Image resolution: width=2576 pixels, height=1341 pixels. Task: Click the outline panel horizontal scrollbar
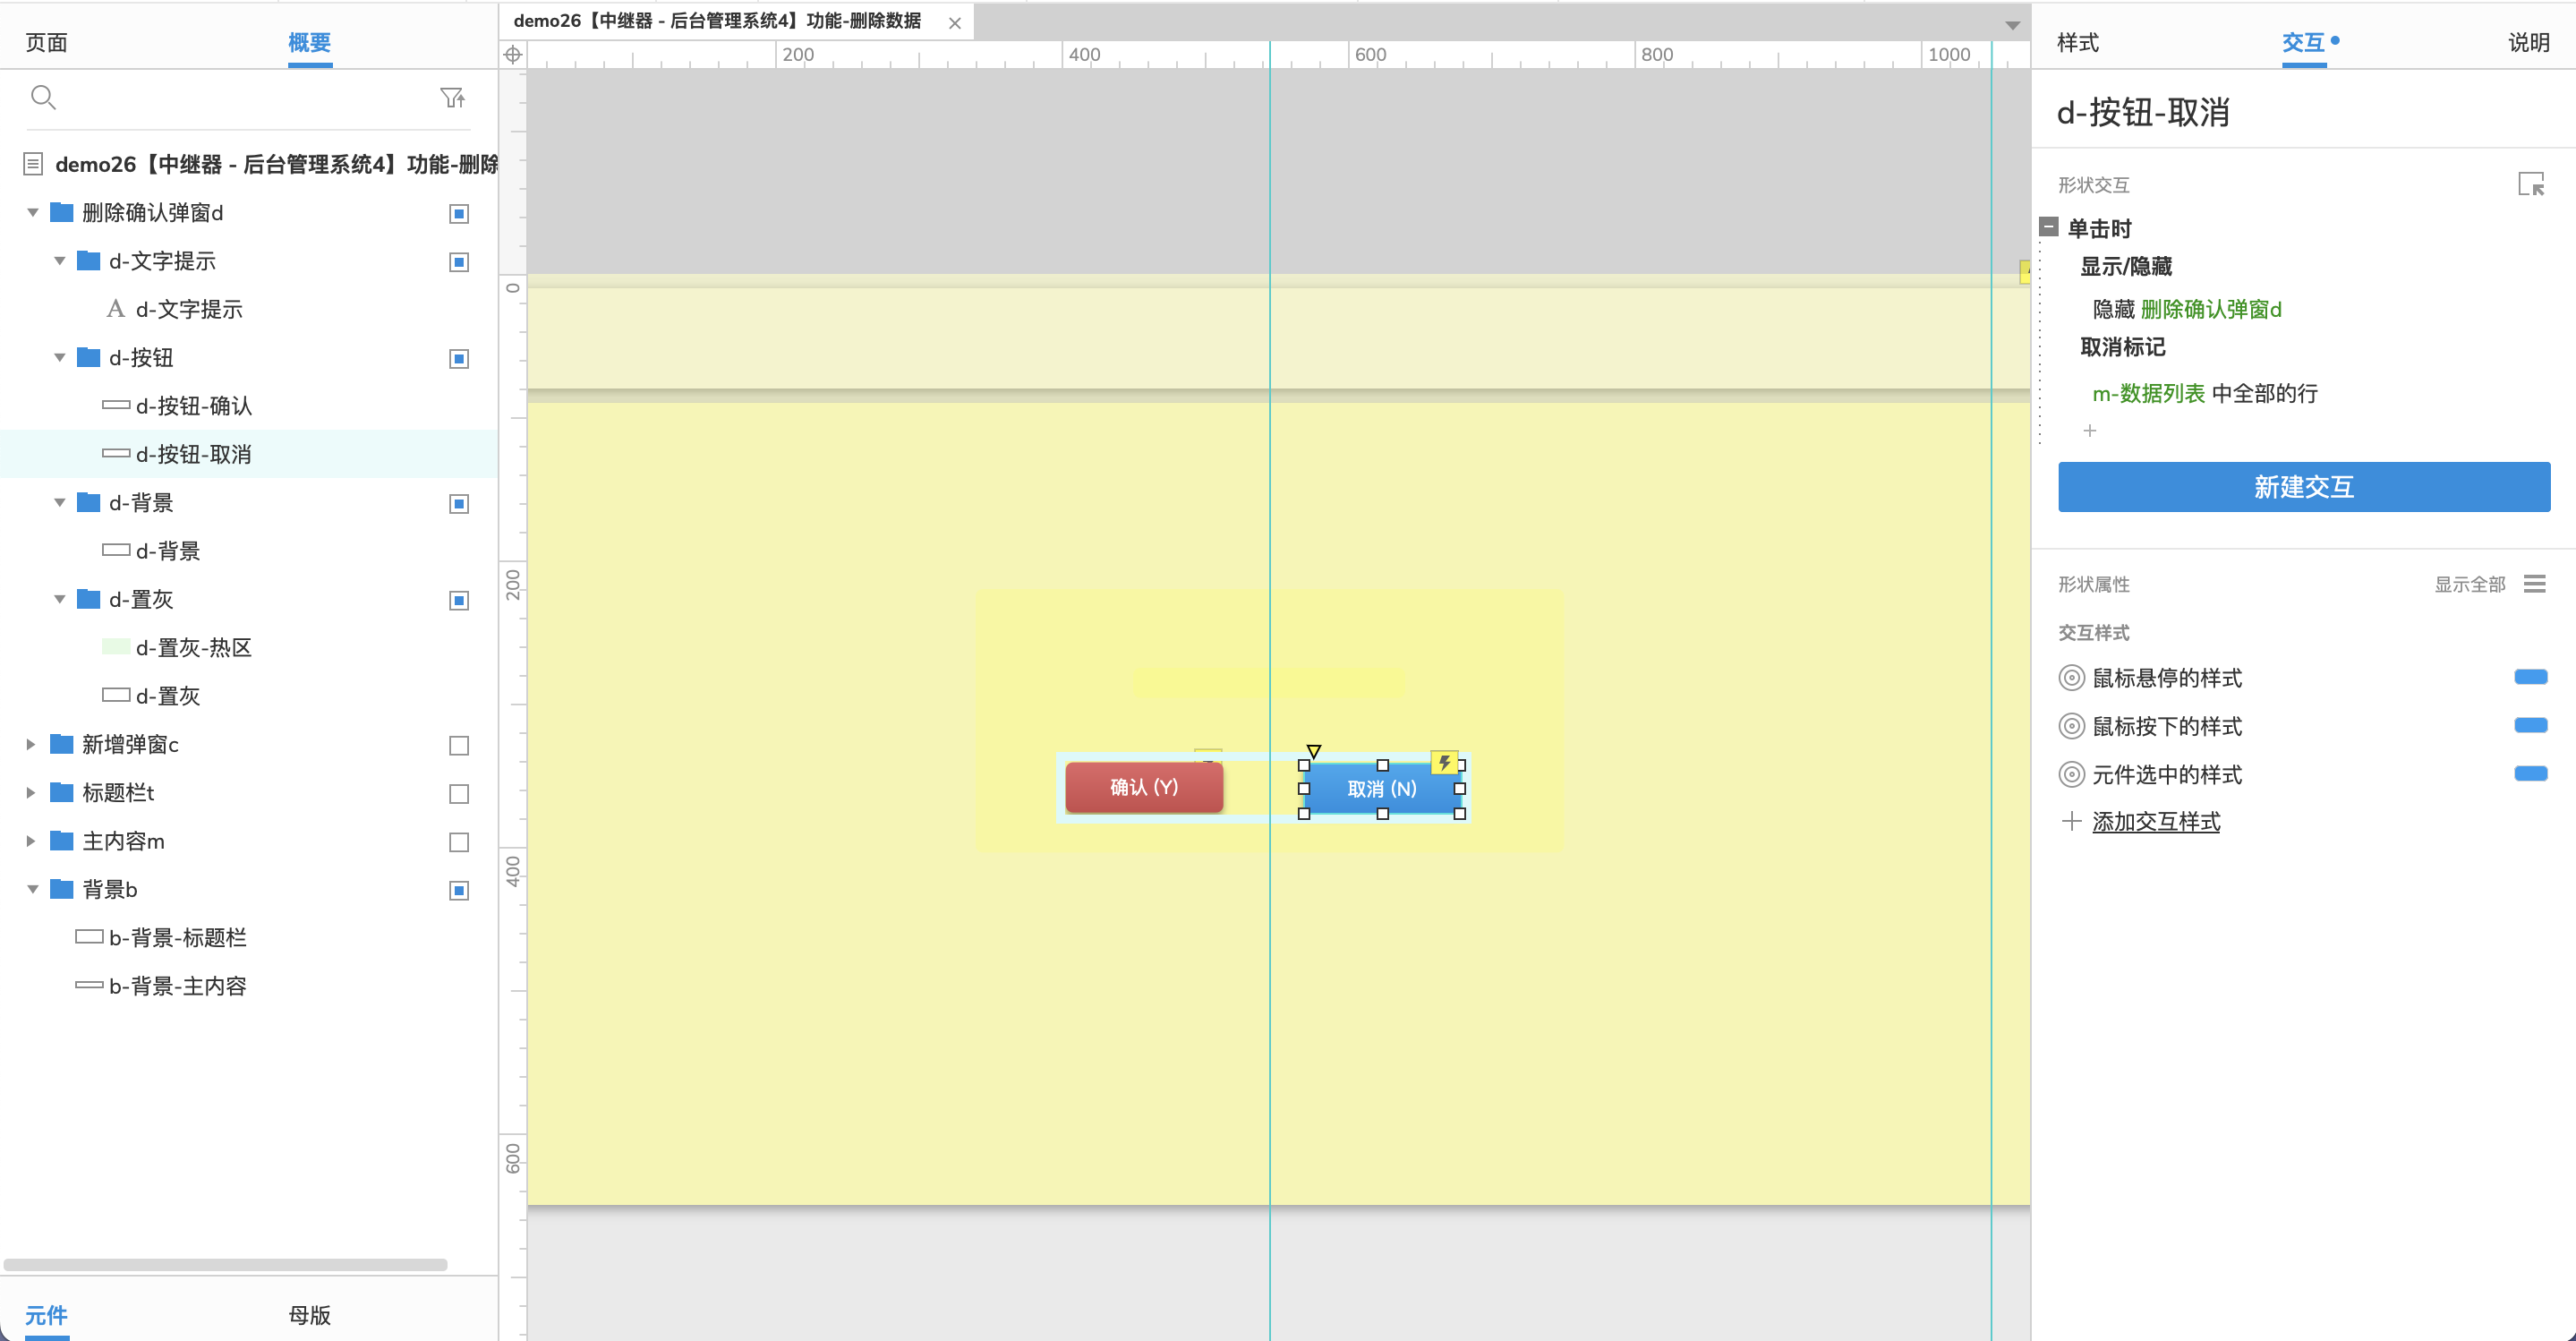pyautogui.click(x=225, y=1265)
